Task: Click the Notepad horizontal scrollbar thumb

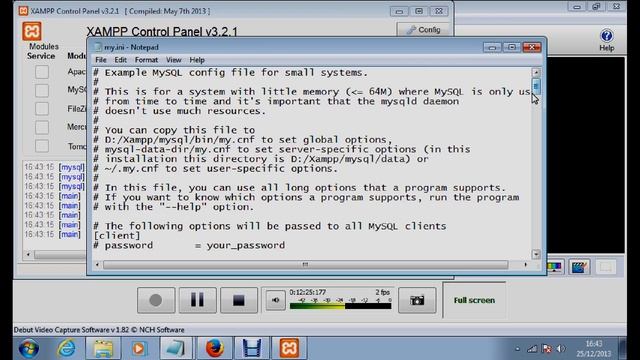Action: pyautogui.click(x=305, y=264)
